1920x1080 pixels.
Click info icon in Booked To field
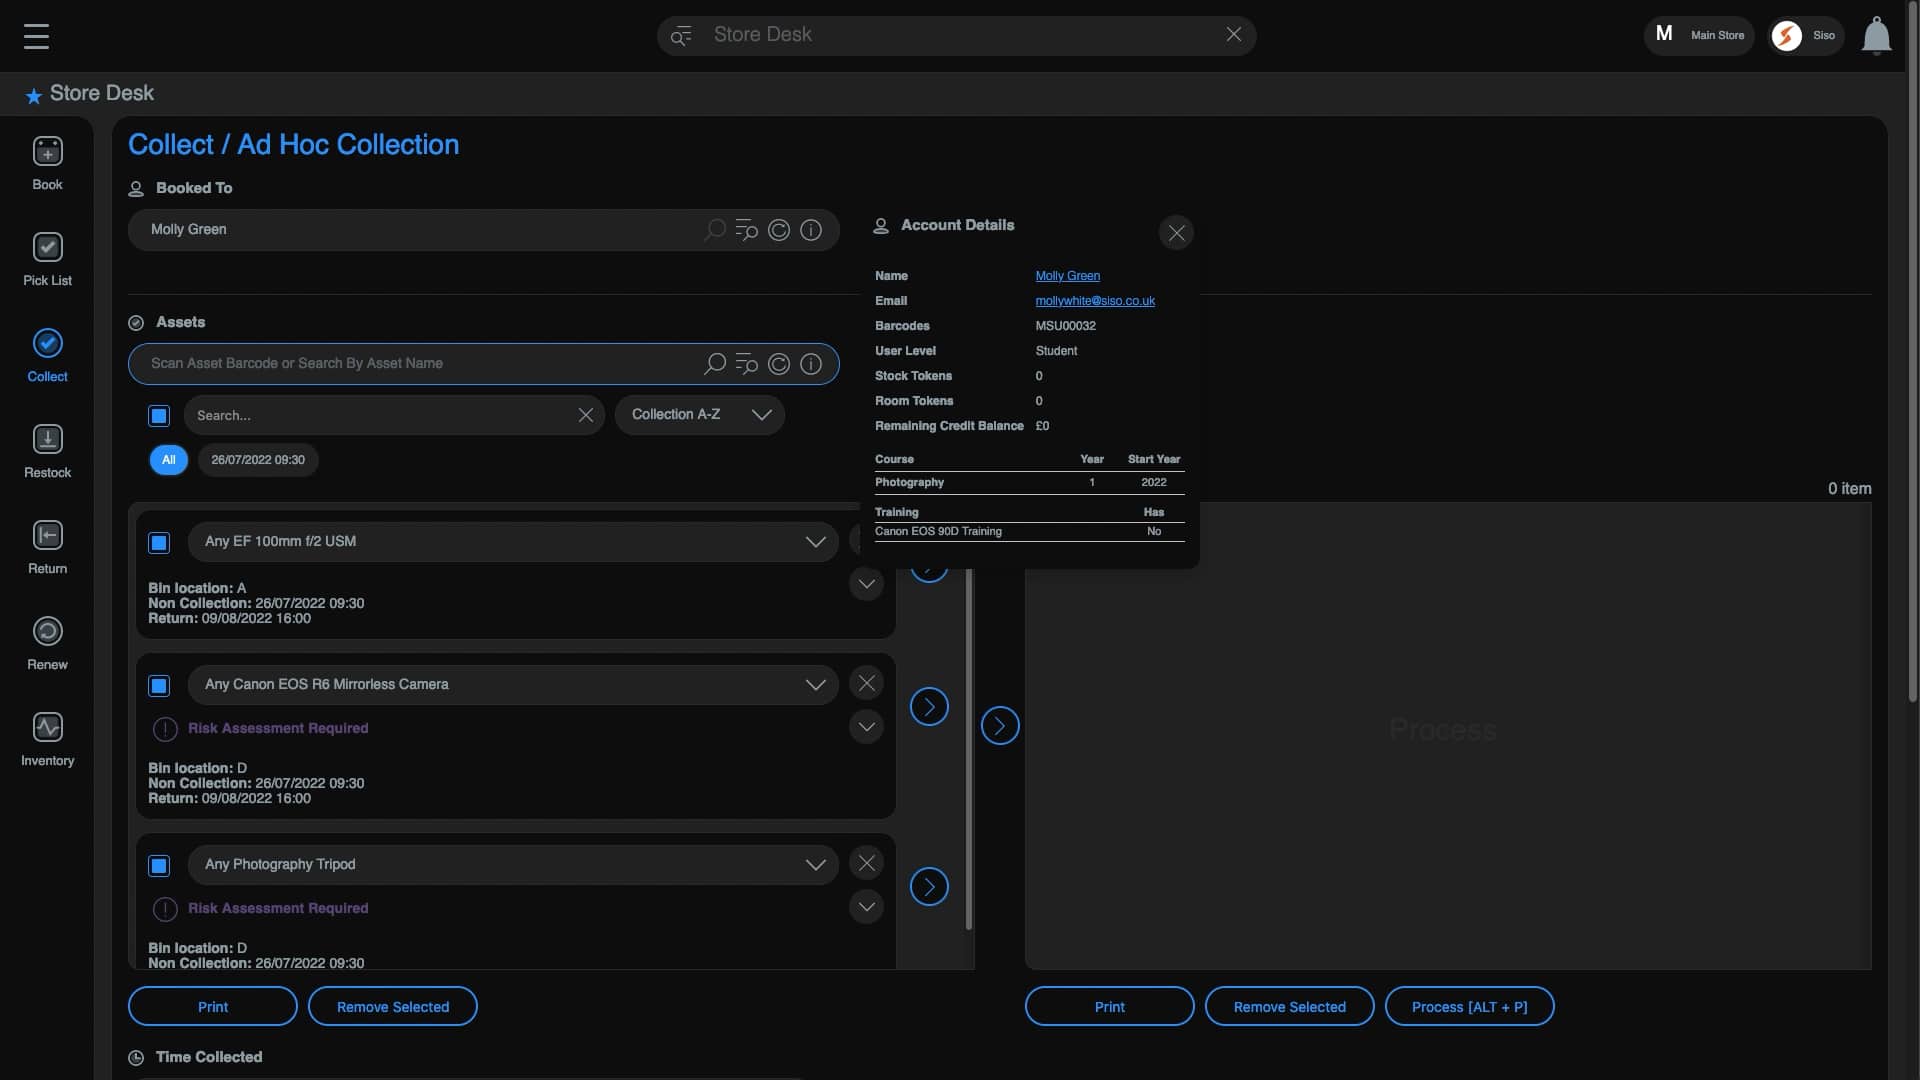[x=811, y=230]
